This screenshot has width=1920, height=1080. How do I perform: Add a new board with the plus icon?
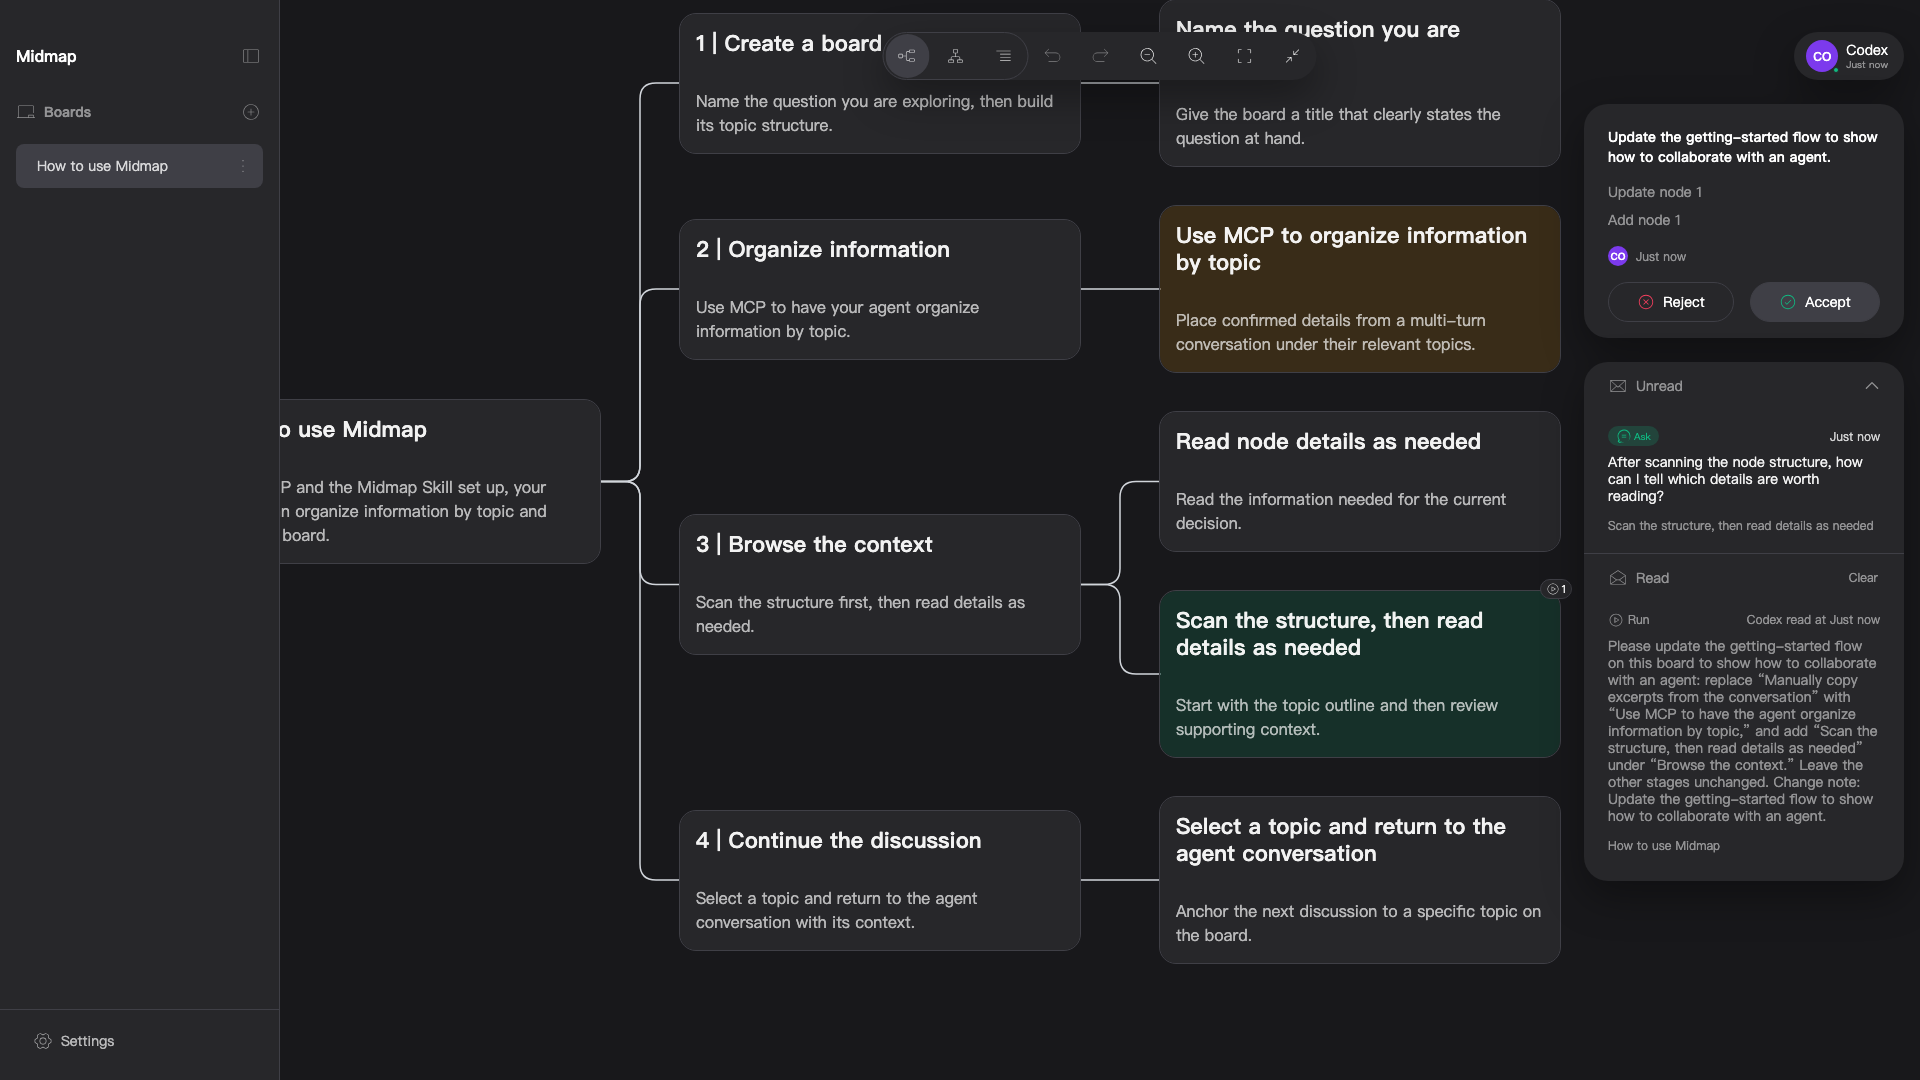coord(251,112)
